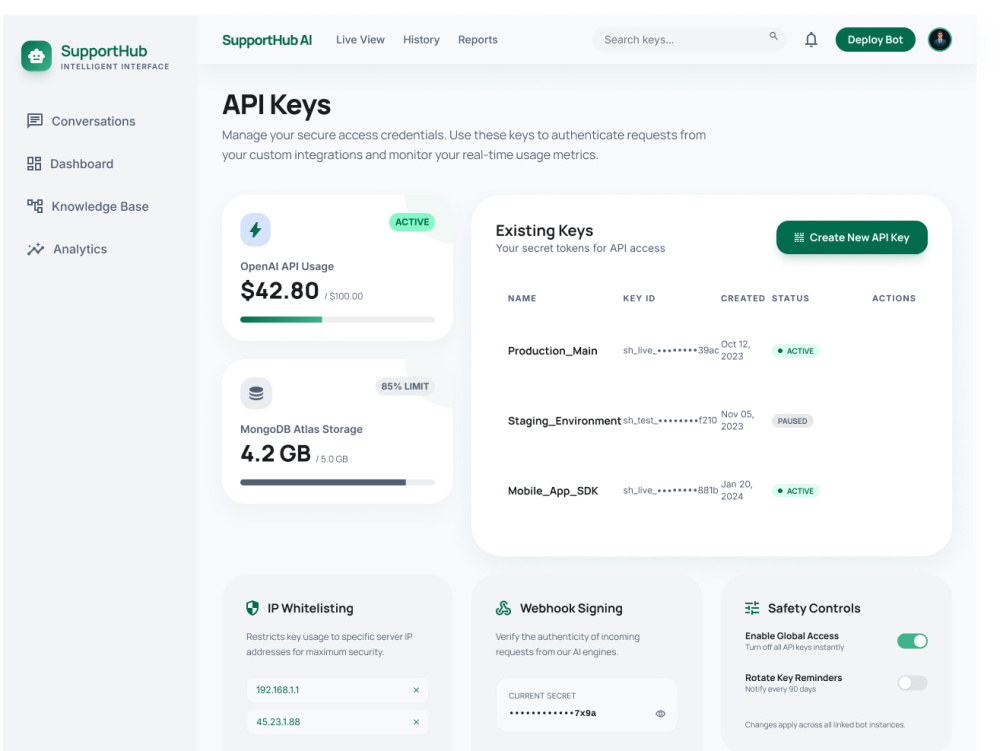The width and height of the screenshot is (1000, 751).
Task: Click the ACTIVE status of Production_Main
Action: [x=795, y=351]
